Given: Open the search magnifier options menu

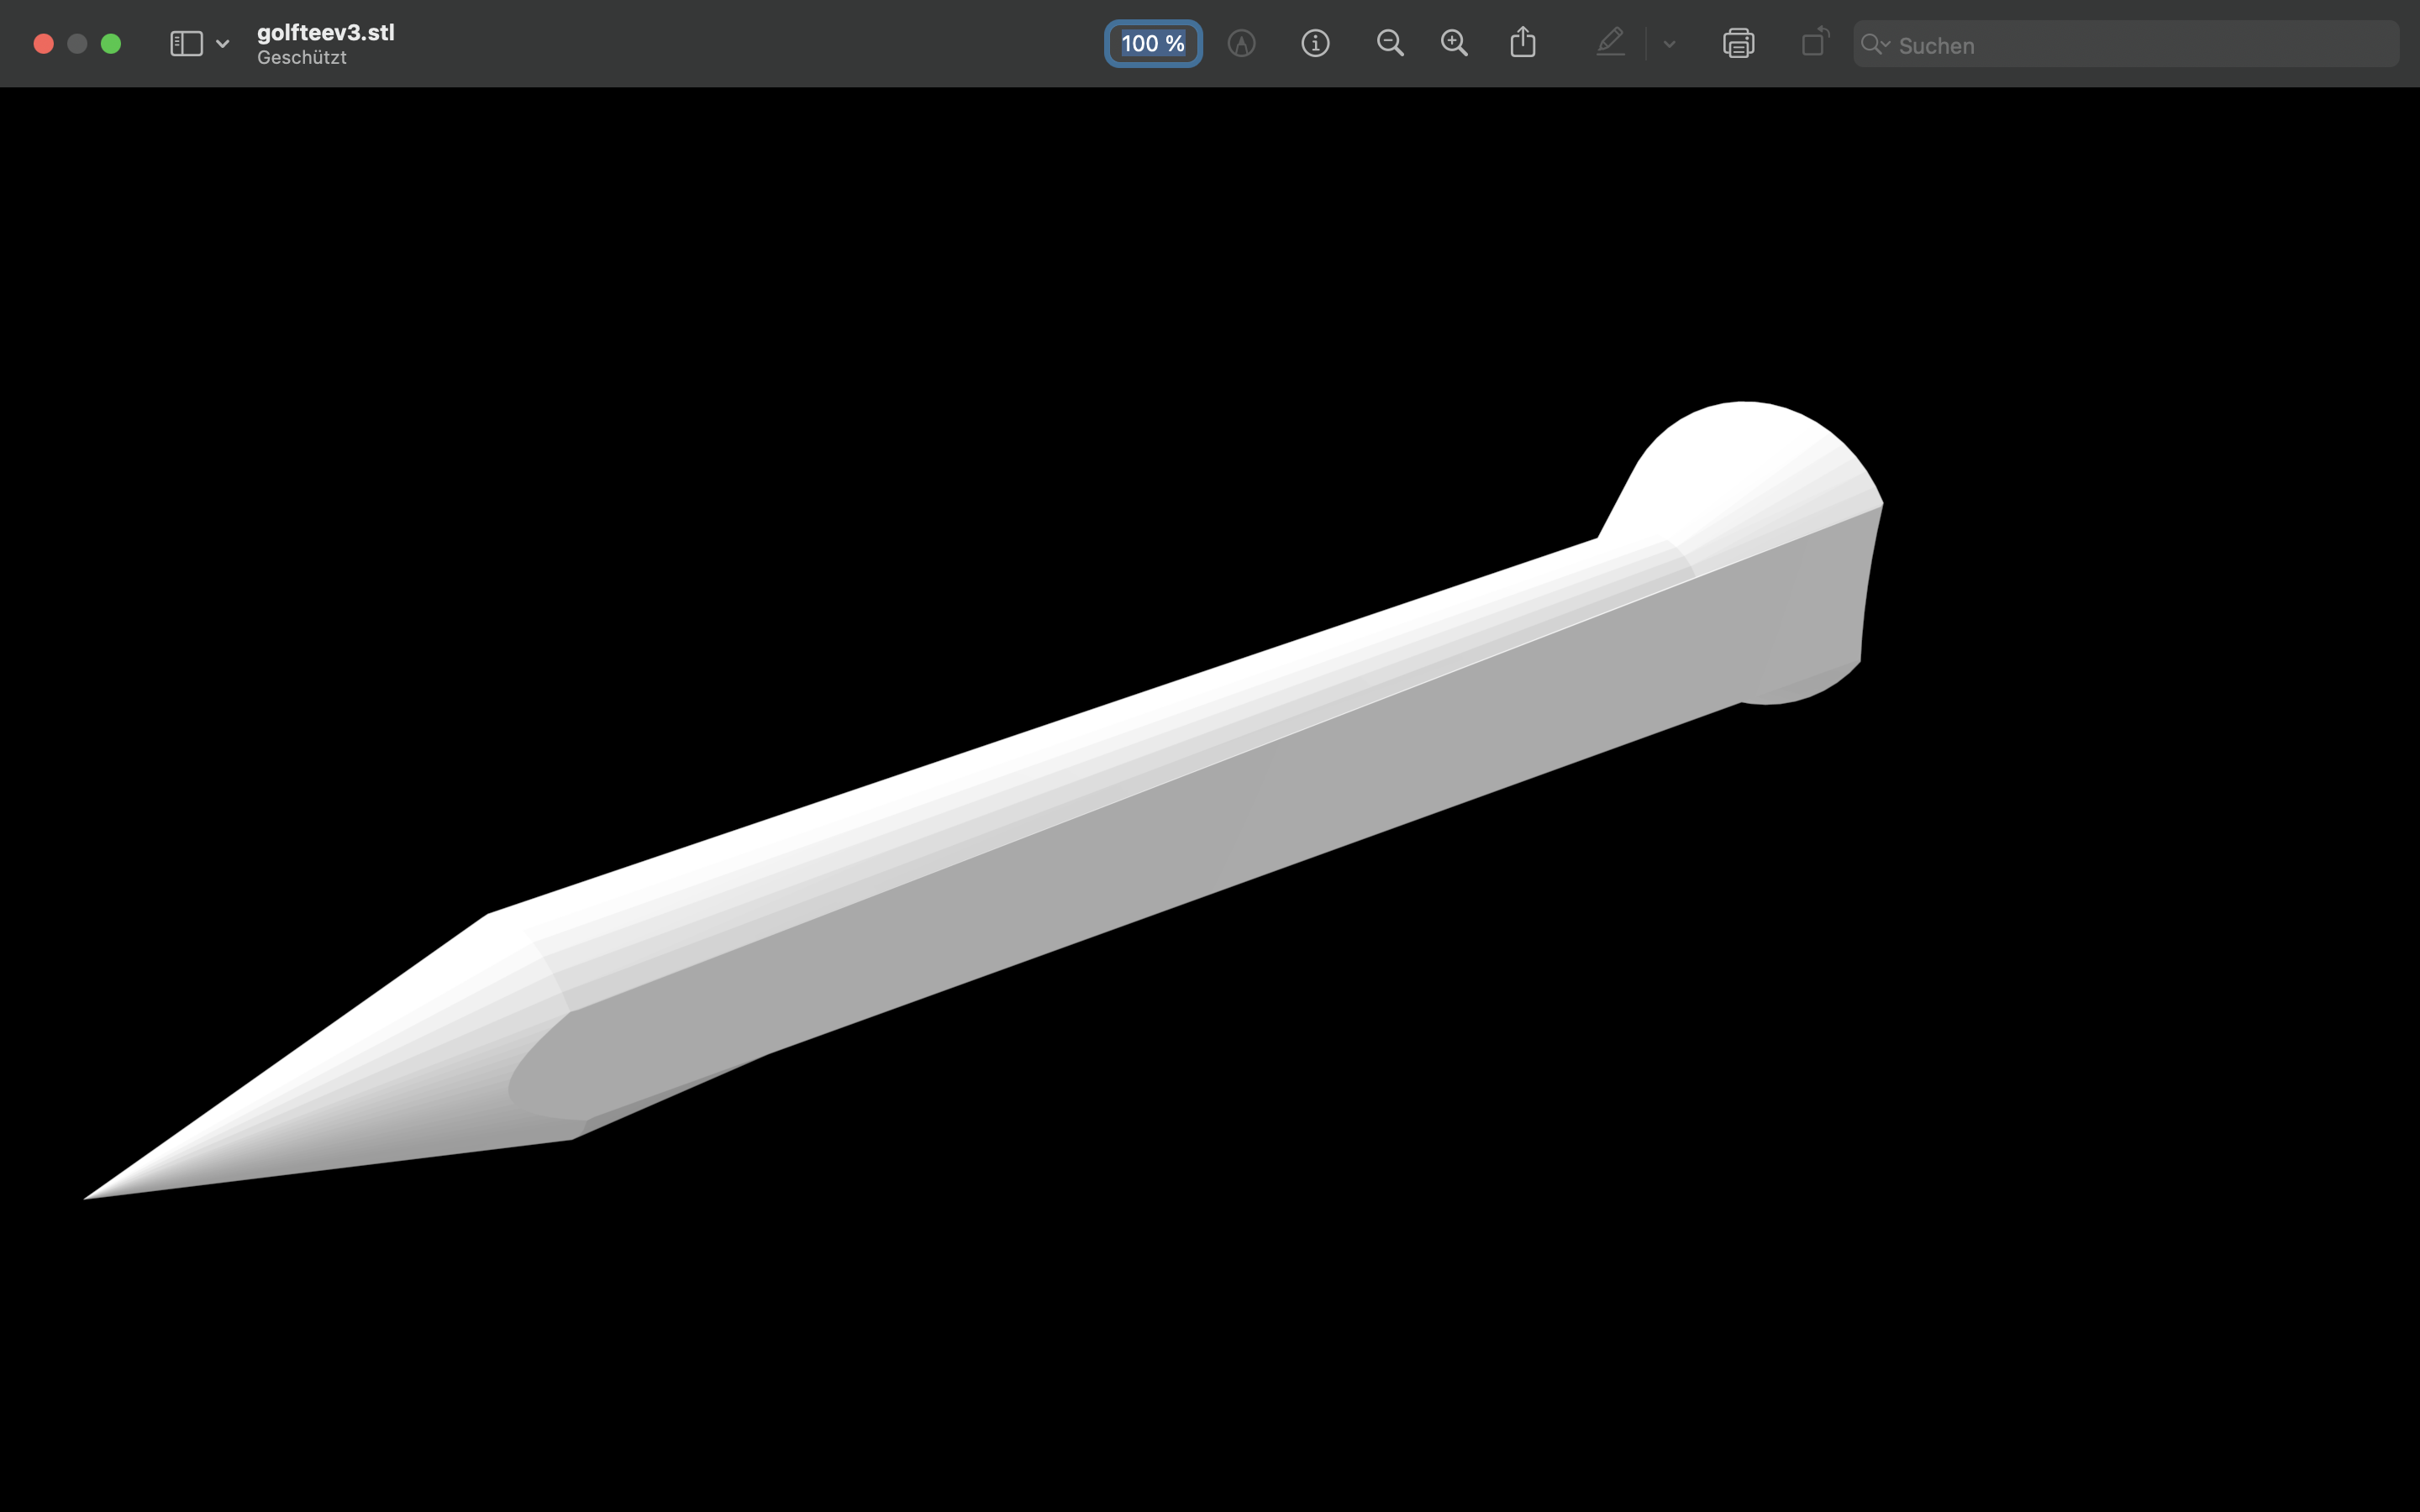Looking at the screenshot, I should (x=1875, y=45).
